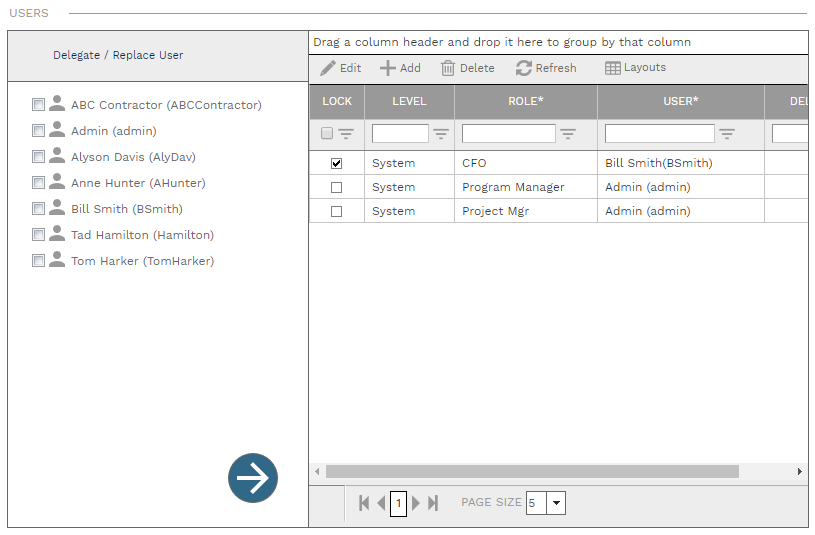Click the scrollbar right arrow
Screen dimensions: 815x535
coord(799,472)
